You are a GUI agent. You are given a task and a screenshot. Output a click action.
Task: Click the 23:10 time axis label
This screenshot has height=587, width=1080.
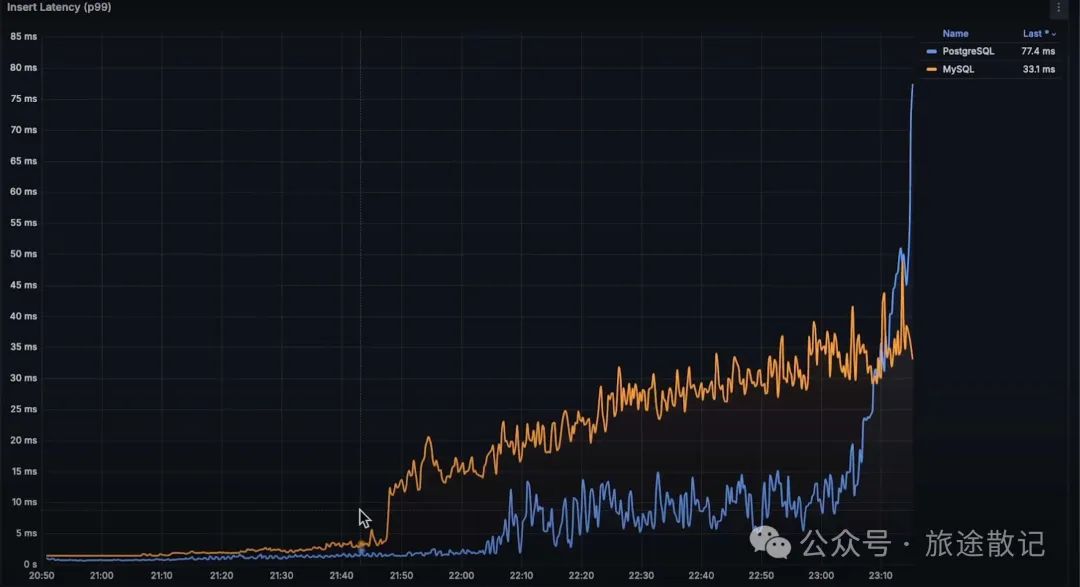[880, 575]
